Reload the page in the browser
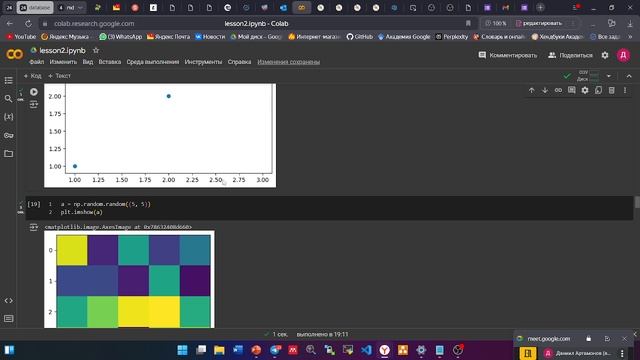Image resolution: width=640 pixels, height=360 pixels. (28, 24)
